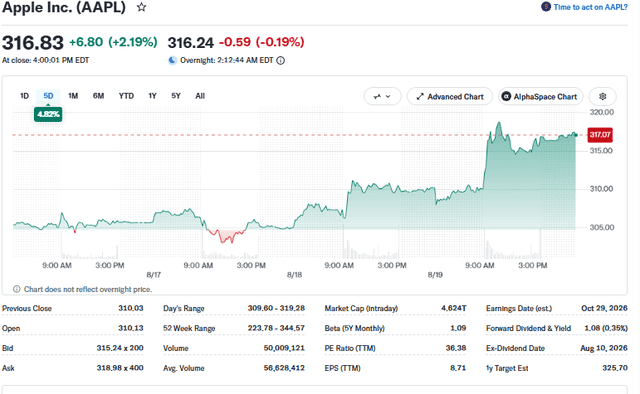Click the overnight price info icon
Image resolution: width=640 pixels, height=394 pixels.
coord(280,60)
